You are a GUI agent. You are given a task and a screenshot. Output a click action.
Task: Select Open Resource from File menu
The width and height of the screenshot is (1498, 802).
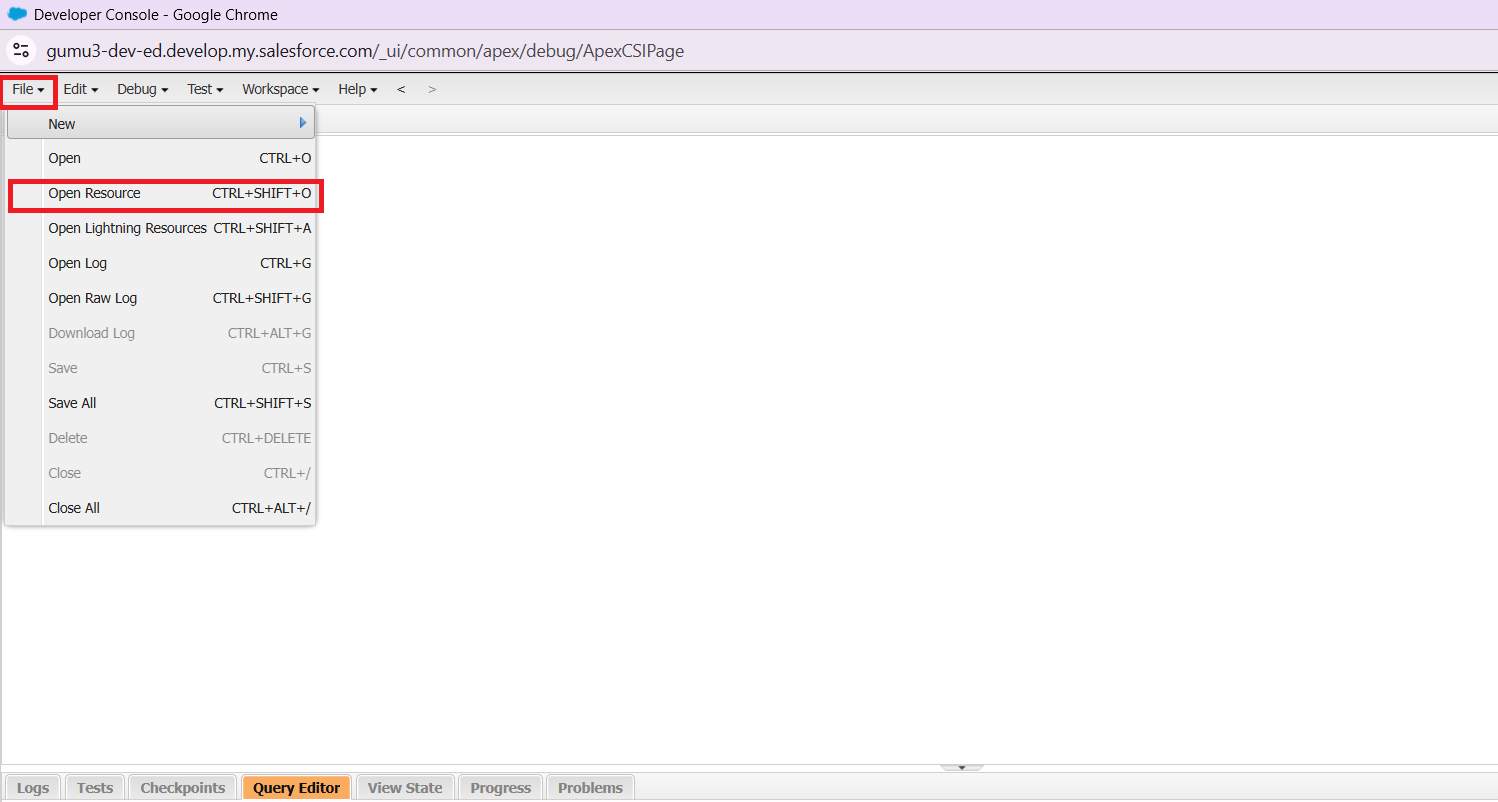(95, 193)
